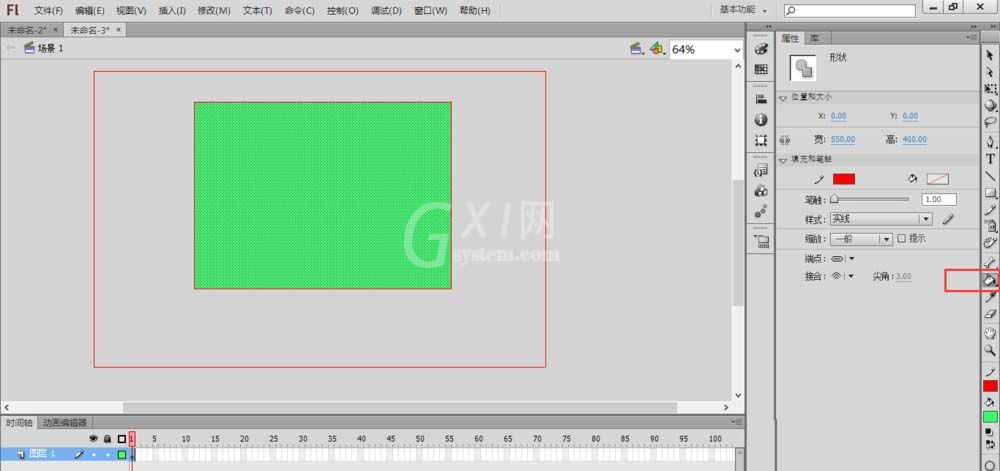Select the Pencil tool
The width and height of the screenshot is (1000, 471).
click(990, 209)
